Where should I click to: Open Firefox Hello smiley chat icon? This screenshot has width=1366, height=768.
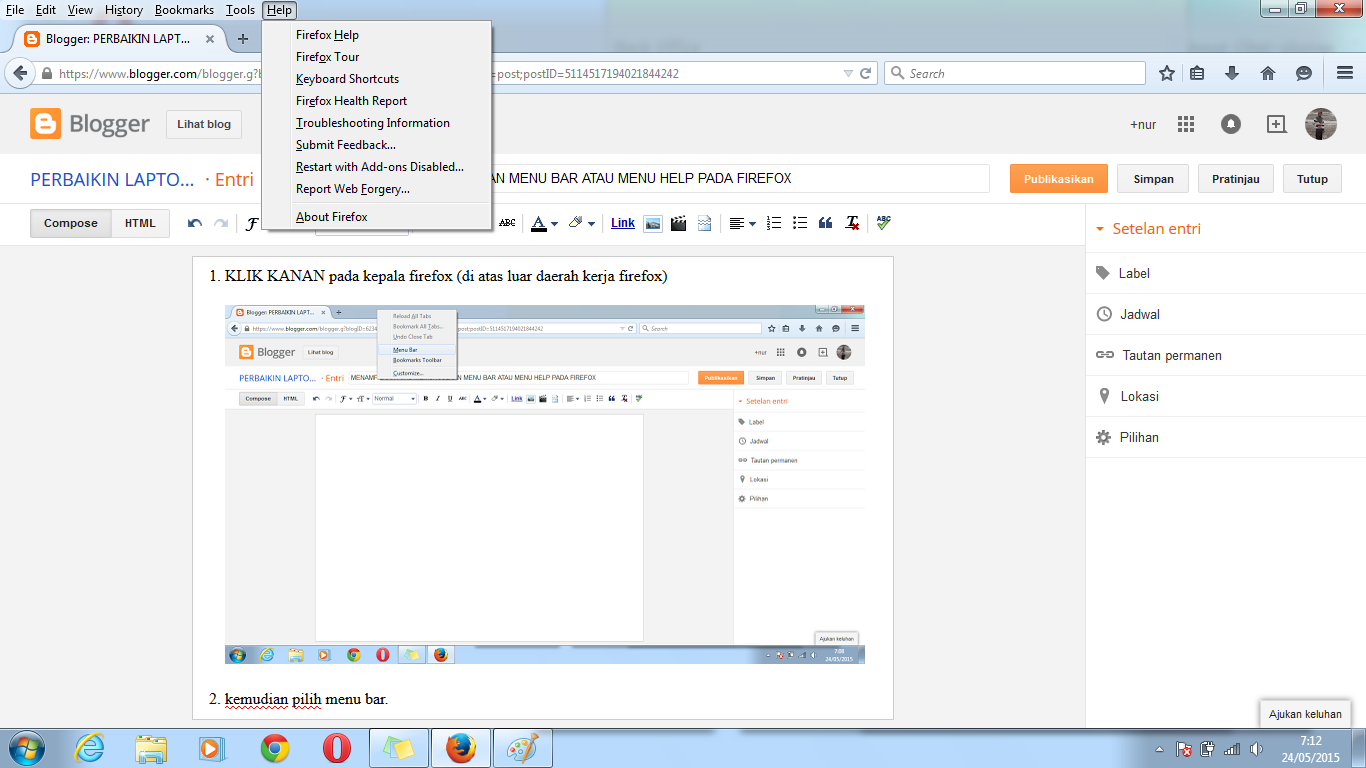tap(1304, 73)
